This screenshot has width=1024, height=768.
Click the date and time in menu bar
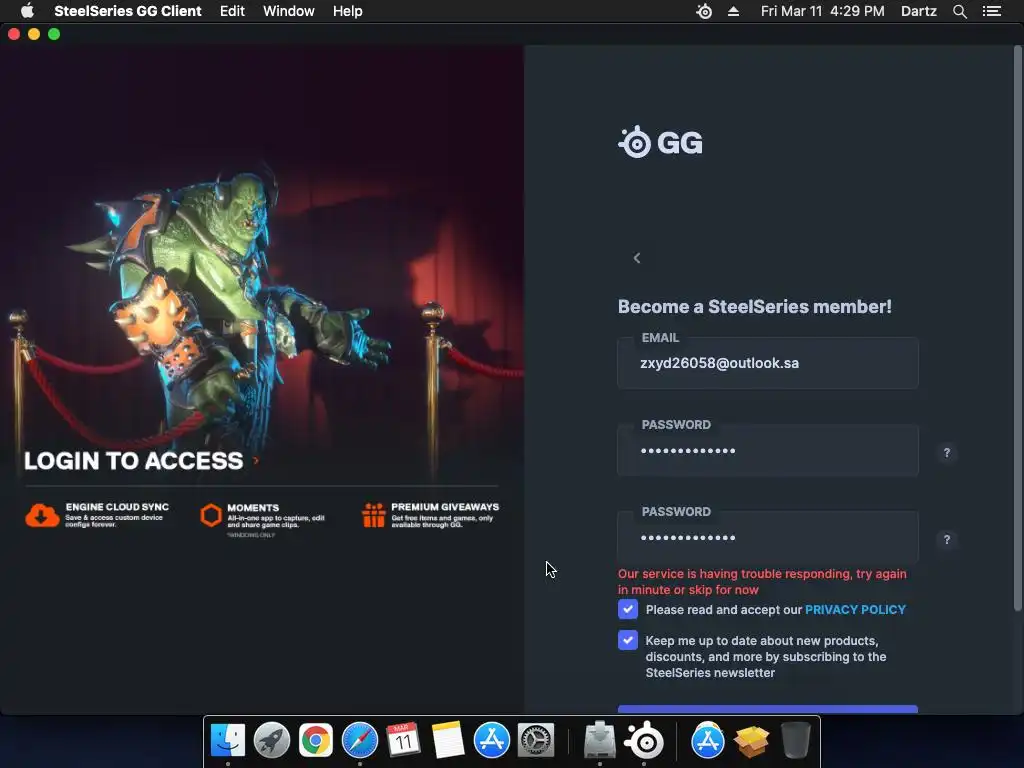pyautogui.click(x=822, y=11)
